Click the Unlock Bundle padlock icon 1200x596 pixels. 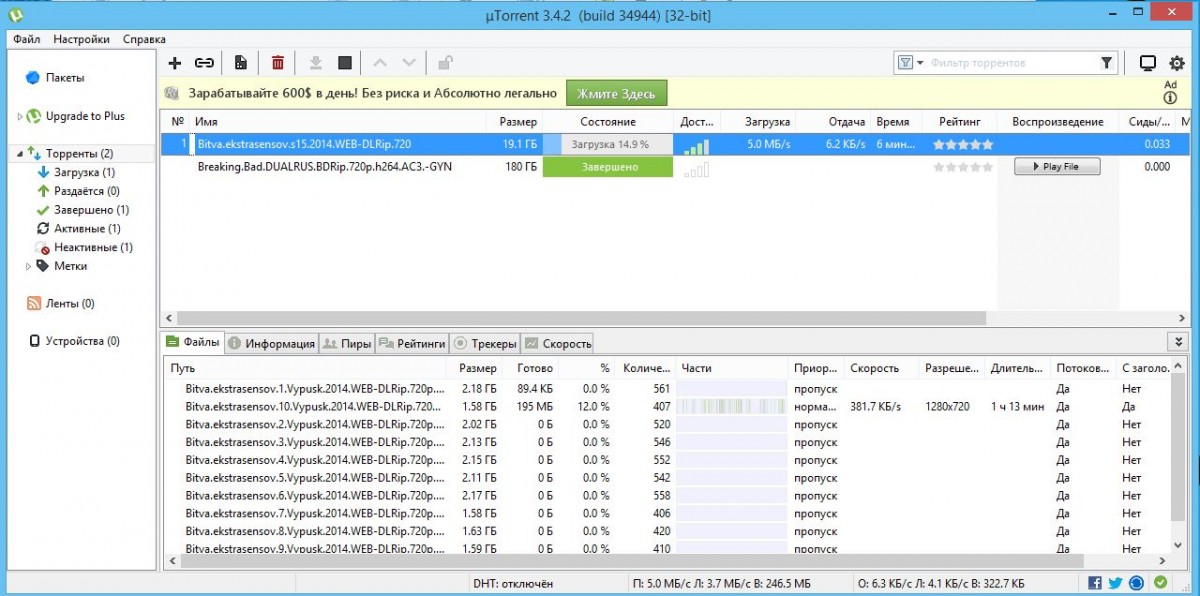tap(445, 63)
